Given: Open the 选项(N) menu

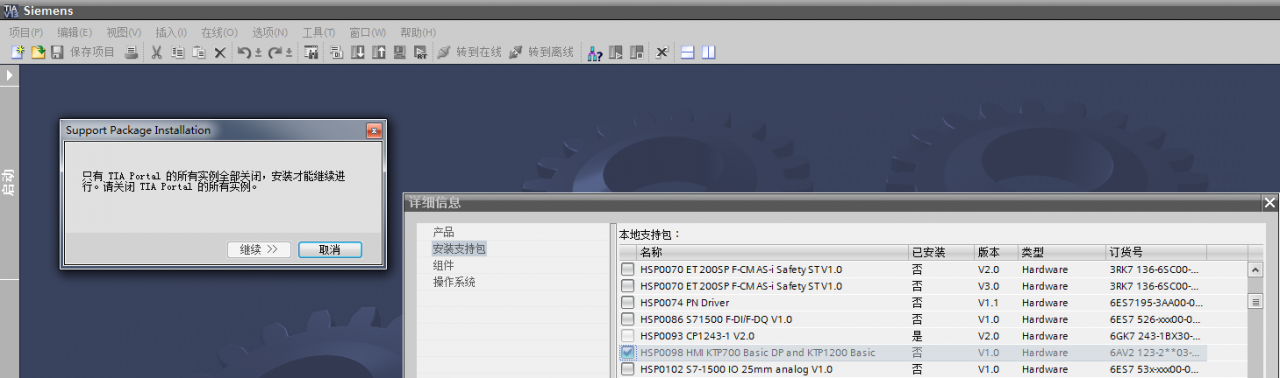Looking at the screenshot, I should coord(270,32).
